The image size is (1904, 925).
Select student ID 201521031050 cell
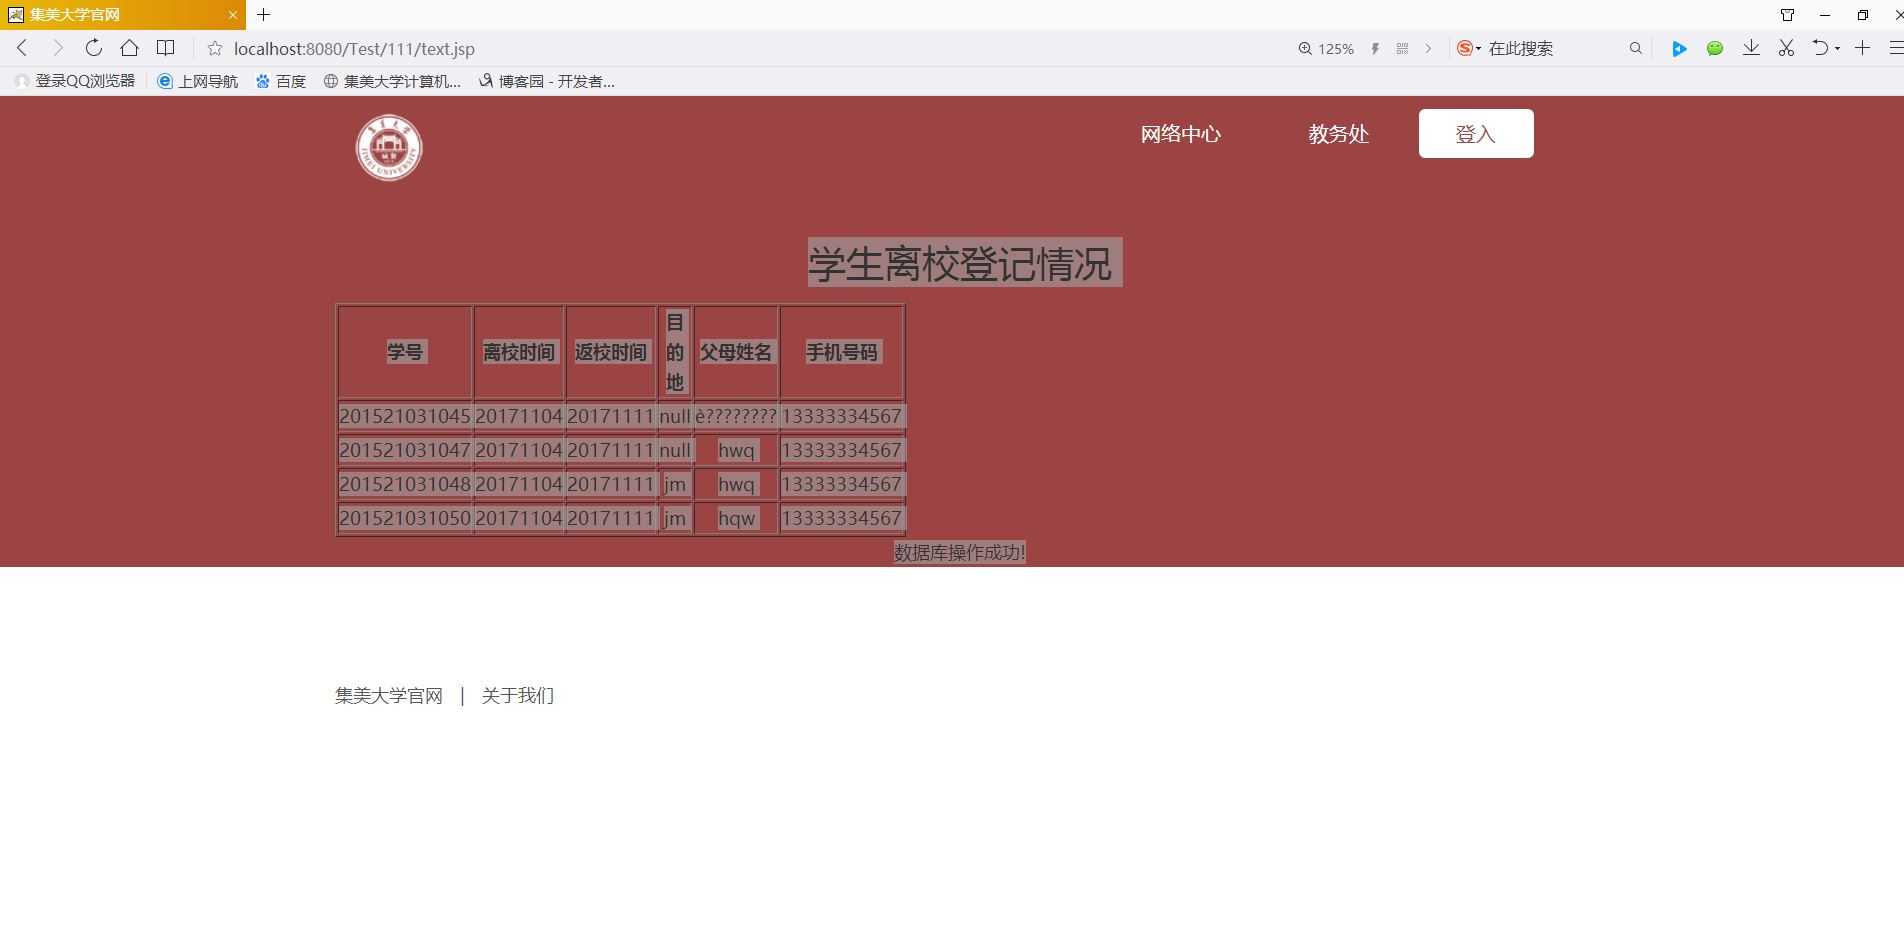coord(405,518)
